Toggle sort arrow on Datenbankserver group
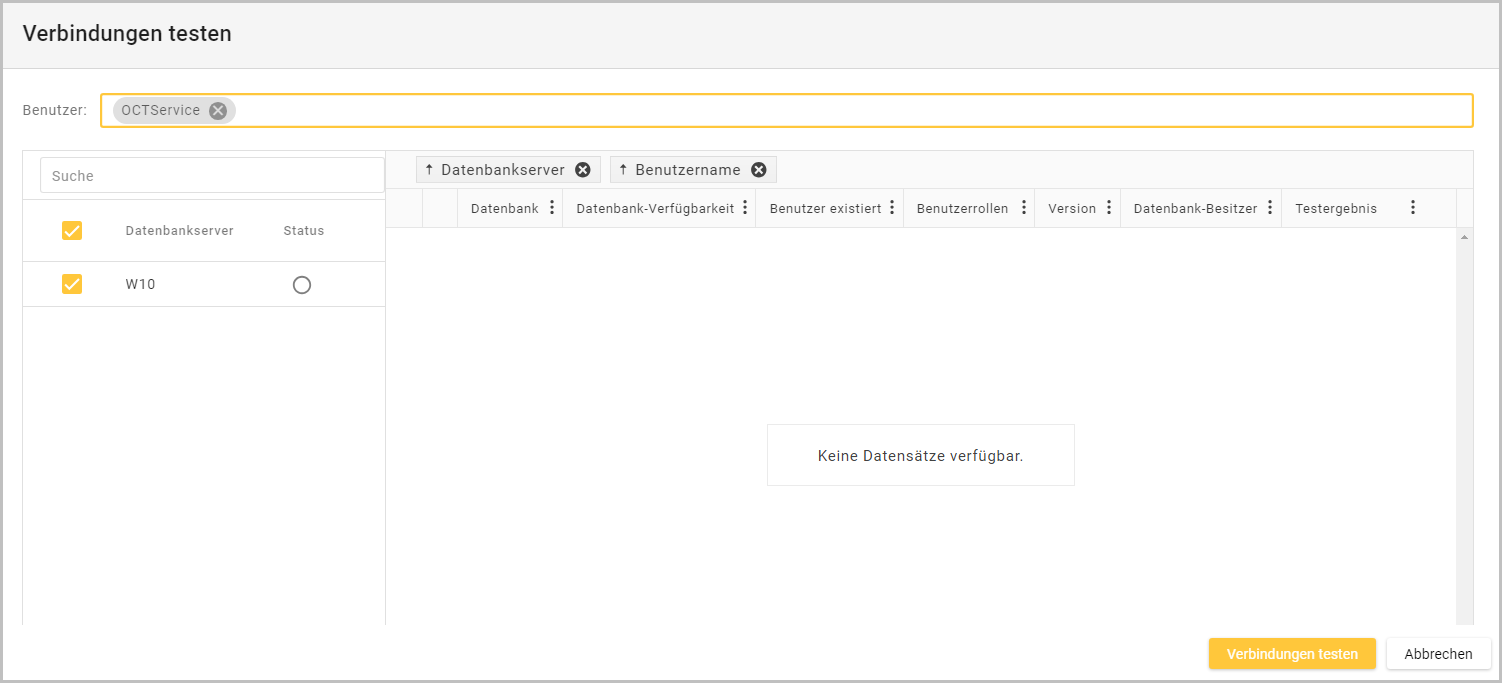 [x=430, y=170]
